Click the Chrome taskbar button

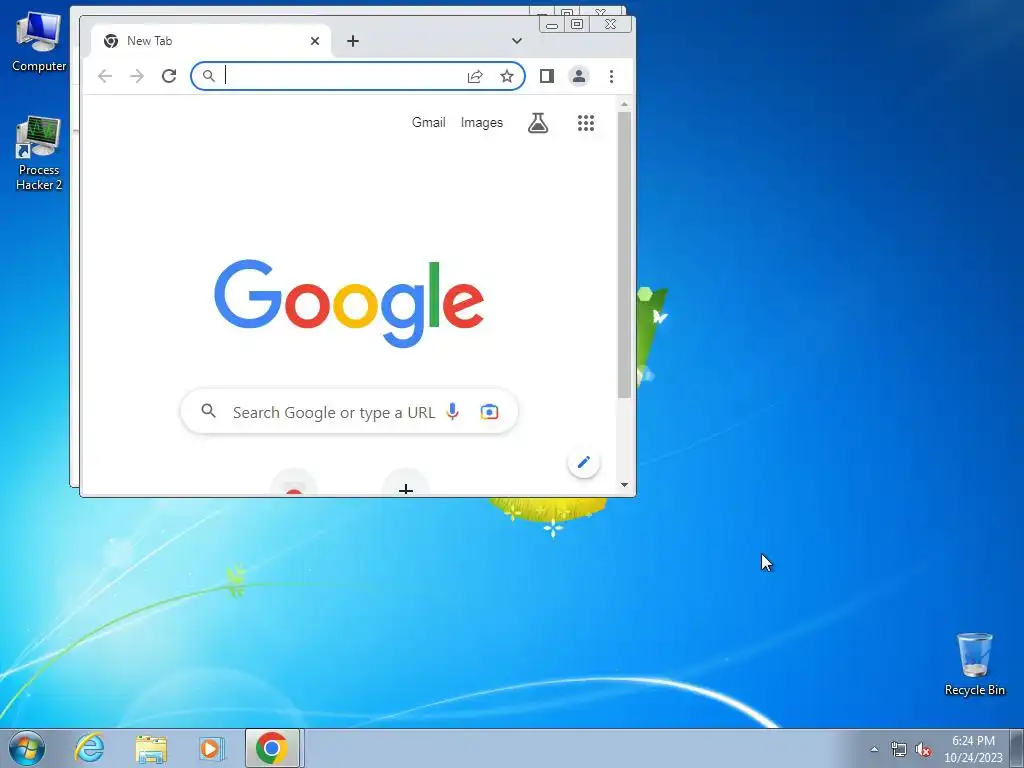coord(272,748)
